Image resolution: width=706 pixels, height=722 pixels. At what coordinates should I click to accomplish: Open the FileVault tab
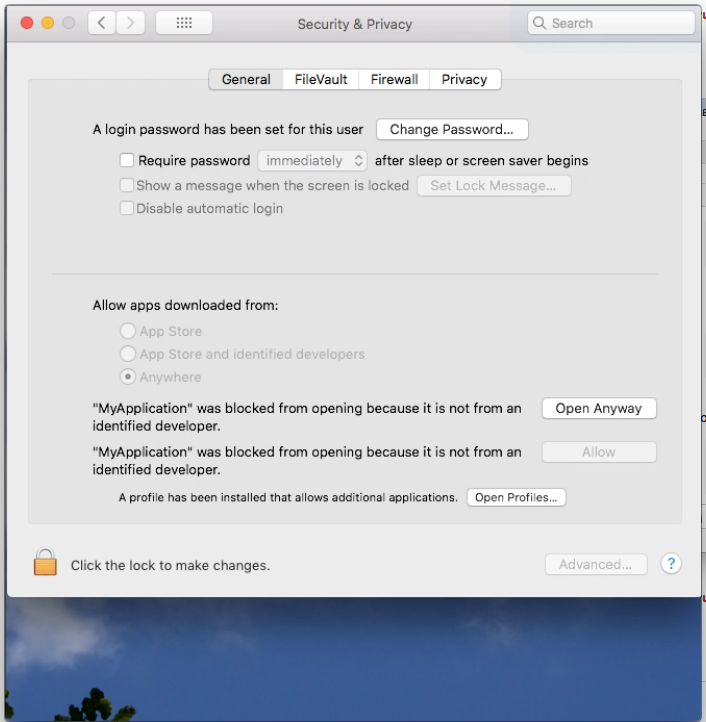[321, 79]
